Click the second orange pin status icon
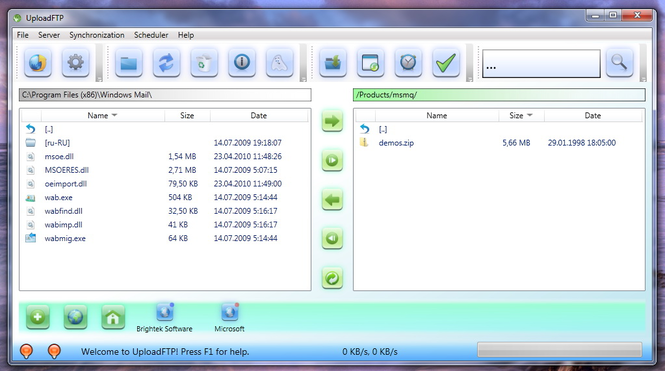The width and height of the screenshot is (665, 371). tap(54, 351)
